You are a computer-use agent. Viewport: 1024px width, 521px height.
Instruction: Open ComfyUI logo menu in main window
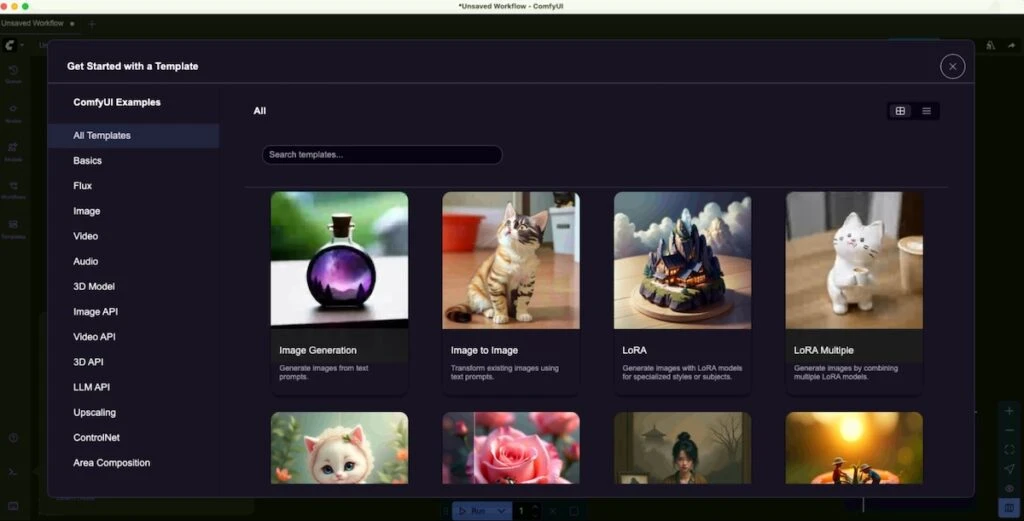(10, 45)
